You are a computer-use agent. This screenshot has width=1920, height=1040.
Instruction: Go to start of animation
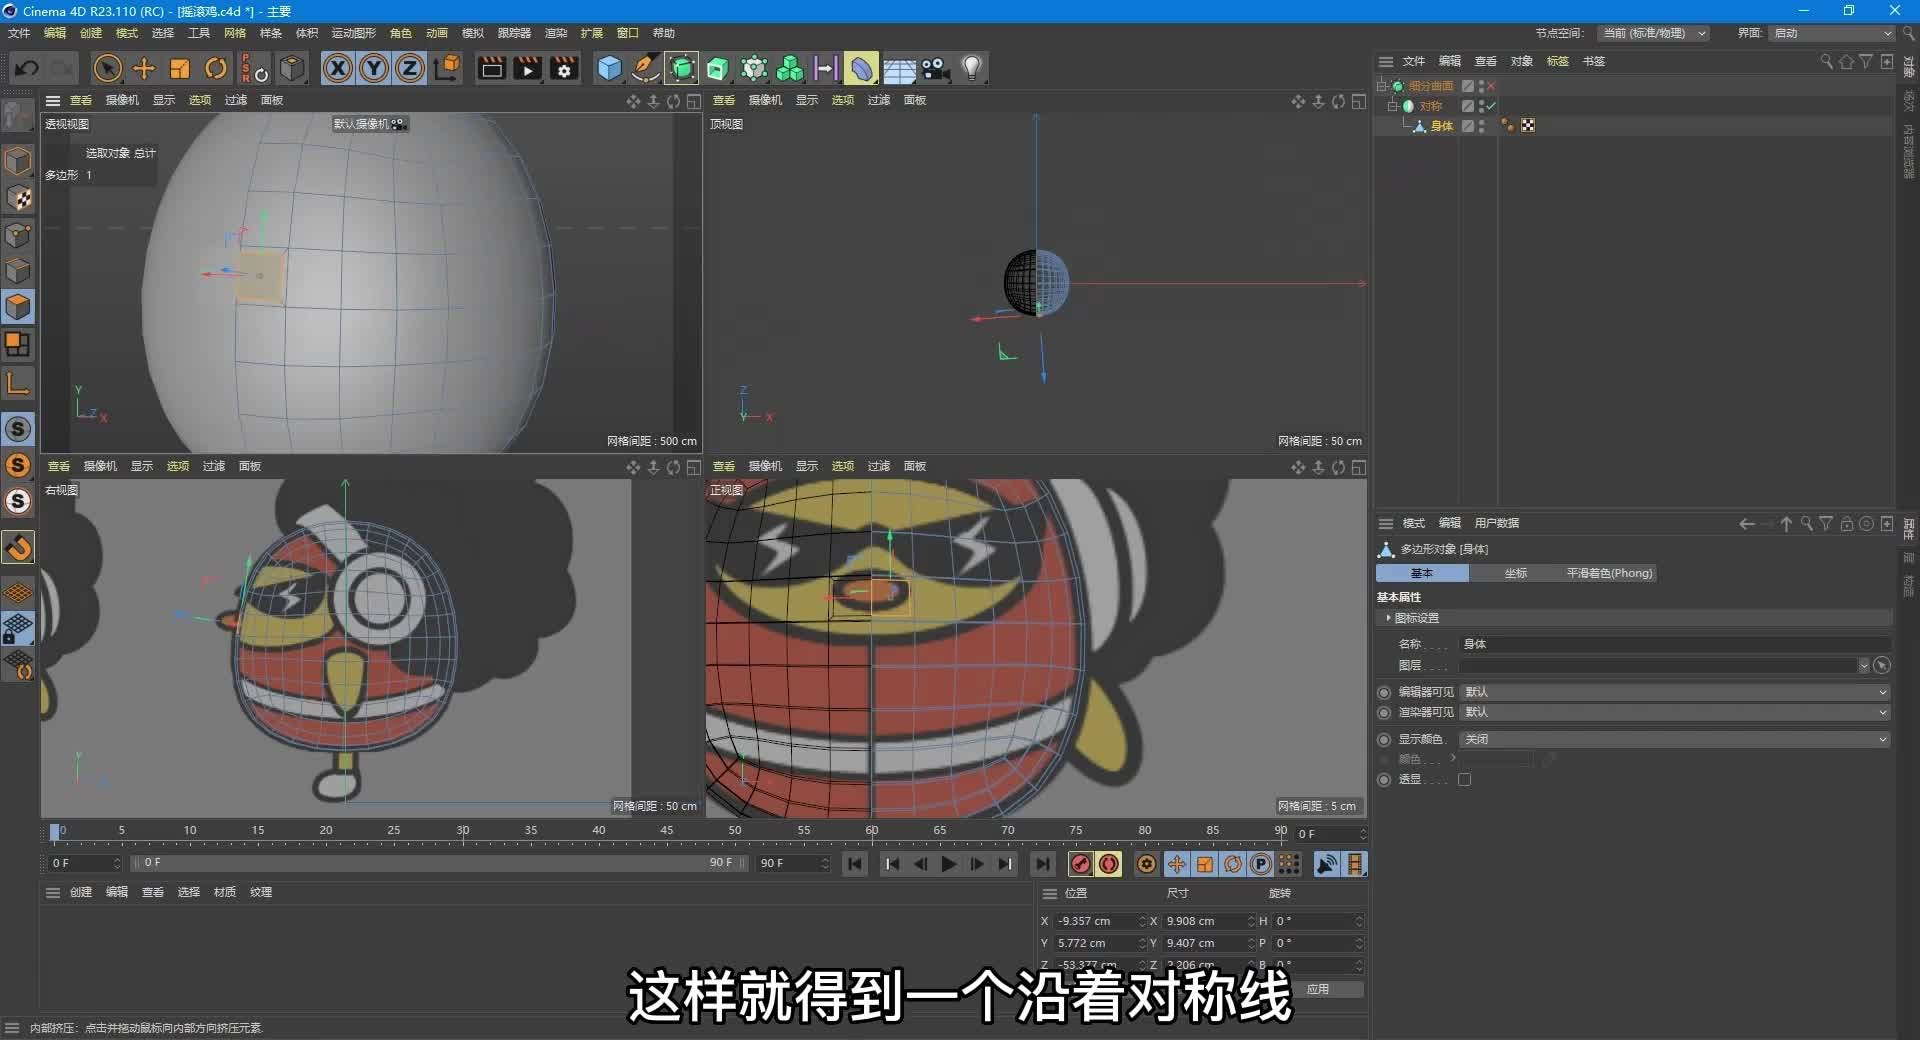pyautogui.click(x=855, y=864)
